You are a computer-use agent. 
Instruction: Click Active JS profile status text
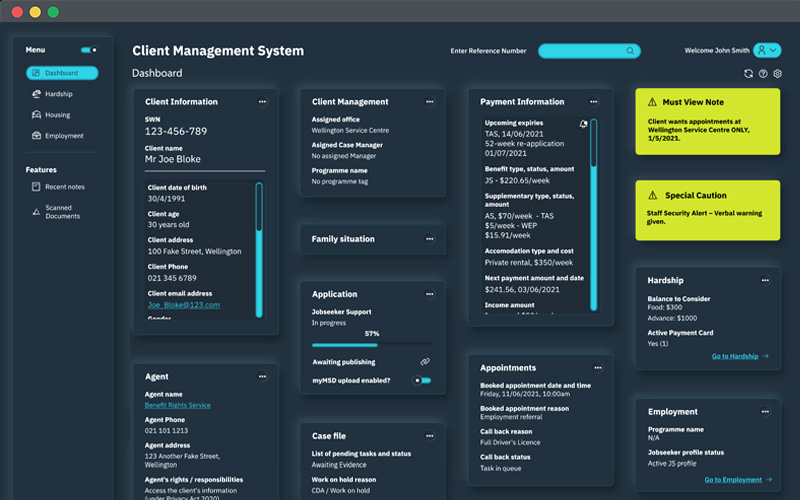pos(671,463)
